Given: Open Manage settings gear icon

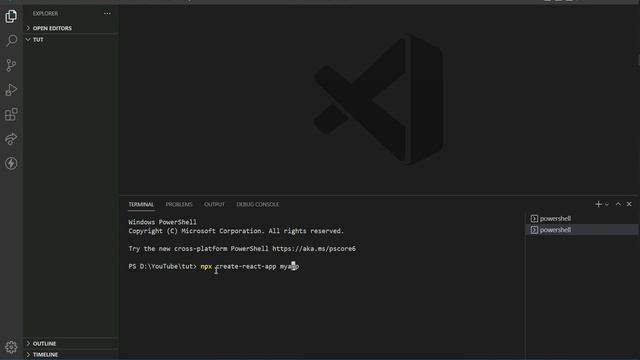Looking at the screenshot, I should point(11,347).
